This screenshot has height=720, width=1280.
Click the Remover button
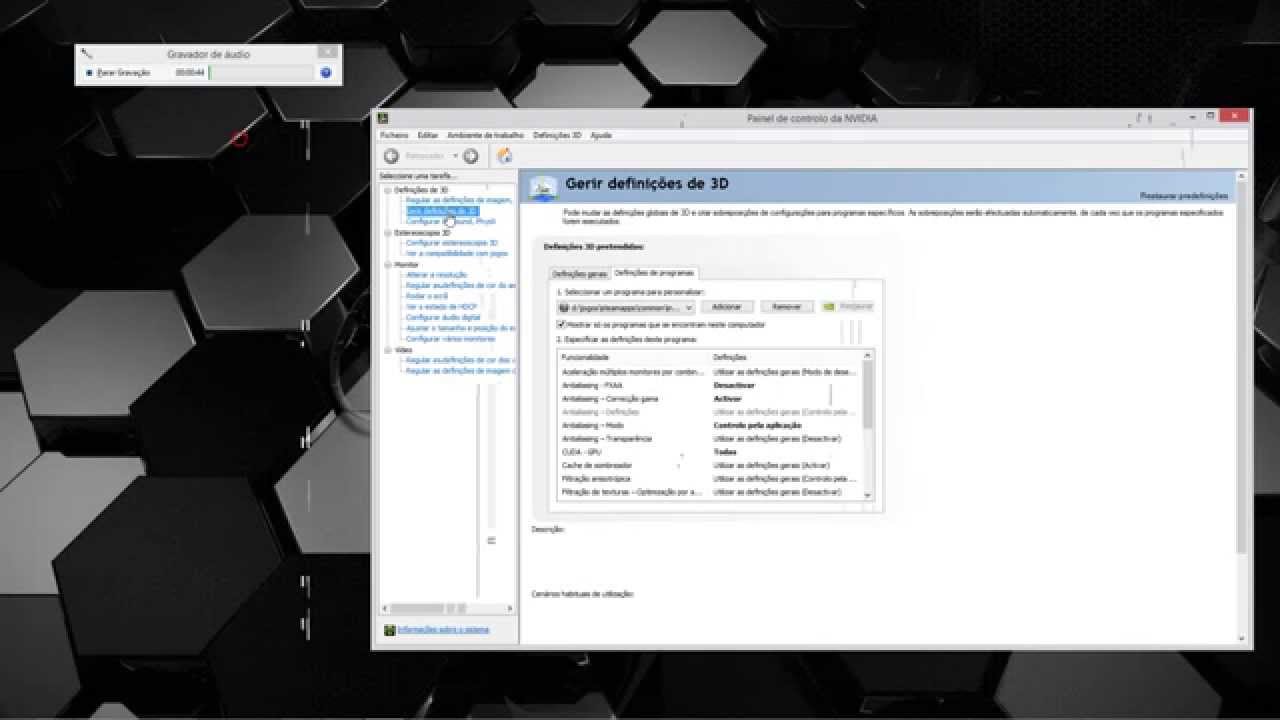[787, 307]
